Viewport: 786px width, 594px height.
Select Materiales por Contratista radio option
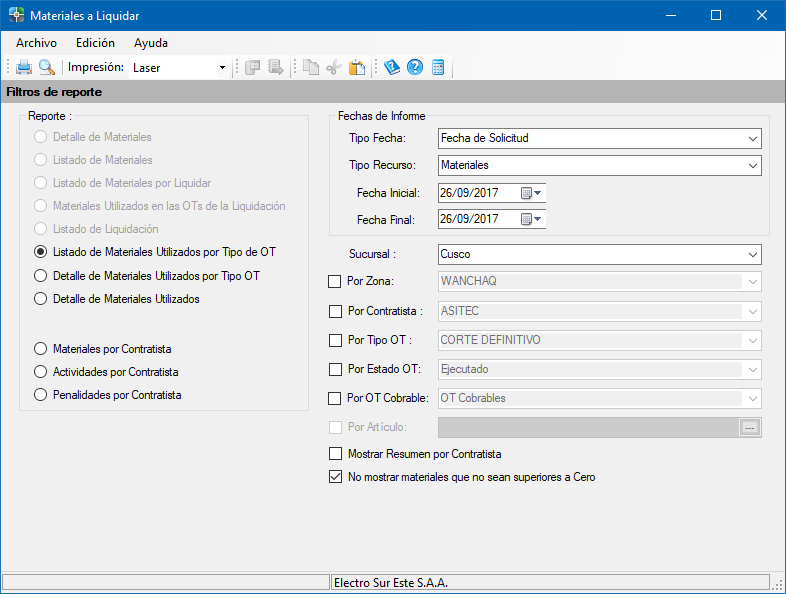[41, 349]
